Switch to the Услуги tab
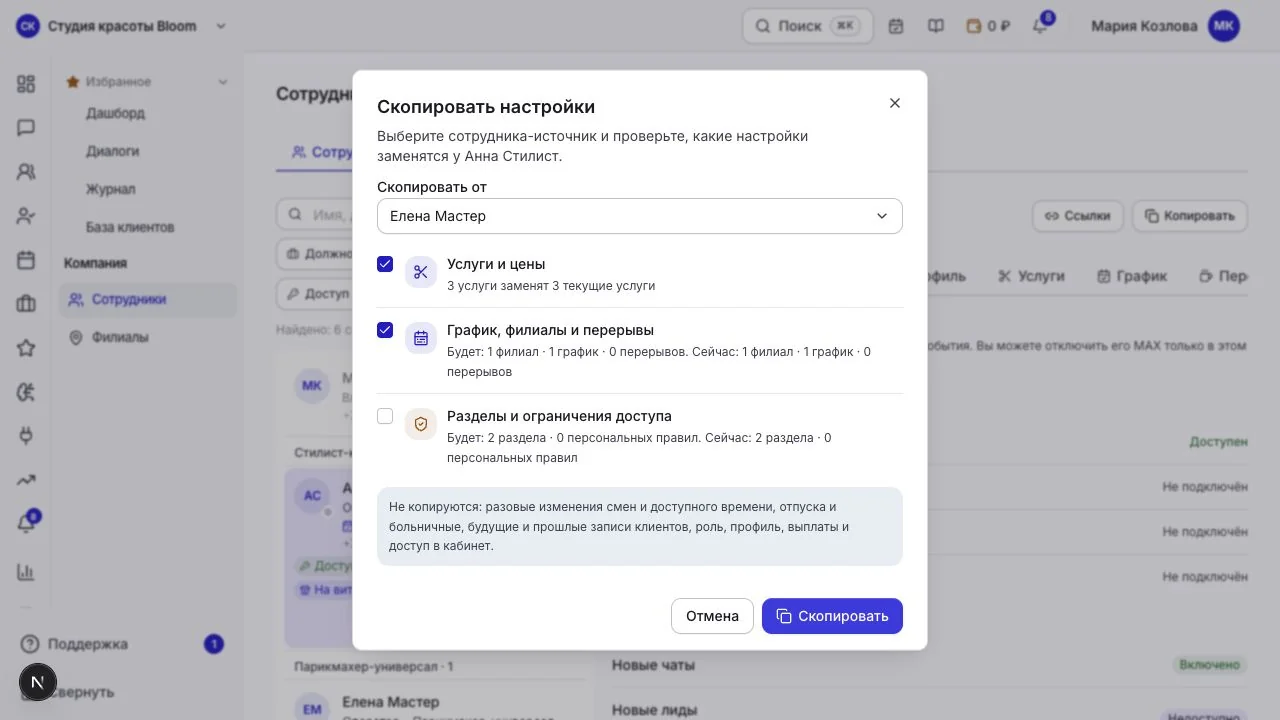Viewport: 1280px width, 720px height. click(x=1031, y=276)
